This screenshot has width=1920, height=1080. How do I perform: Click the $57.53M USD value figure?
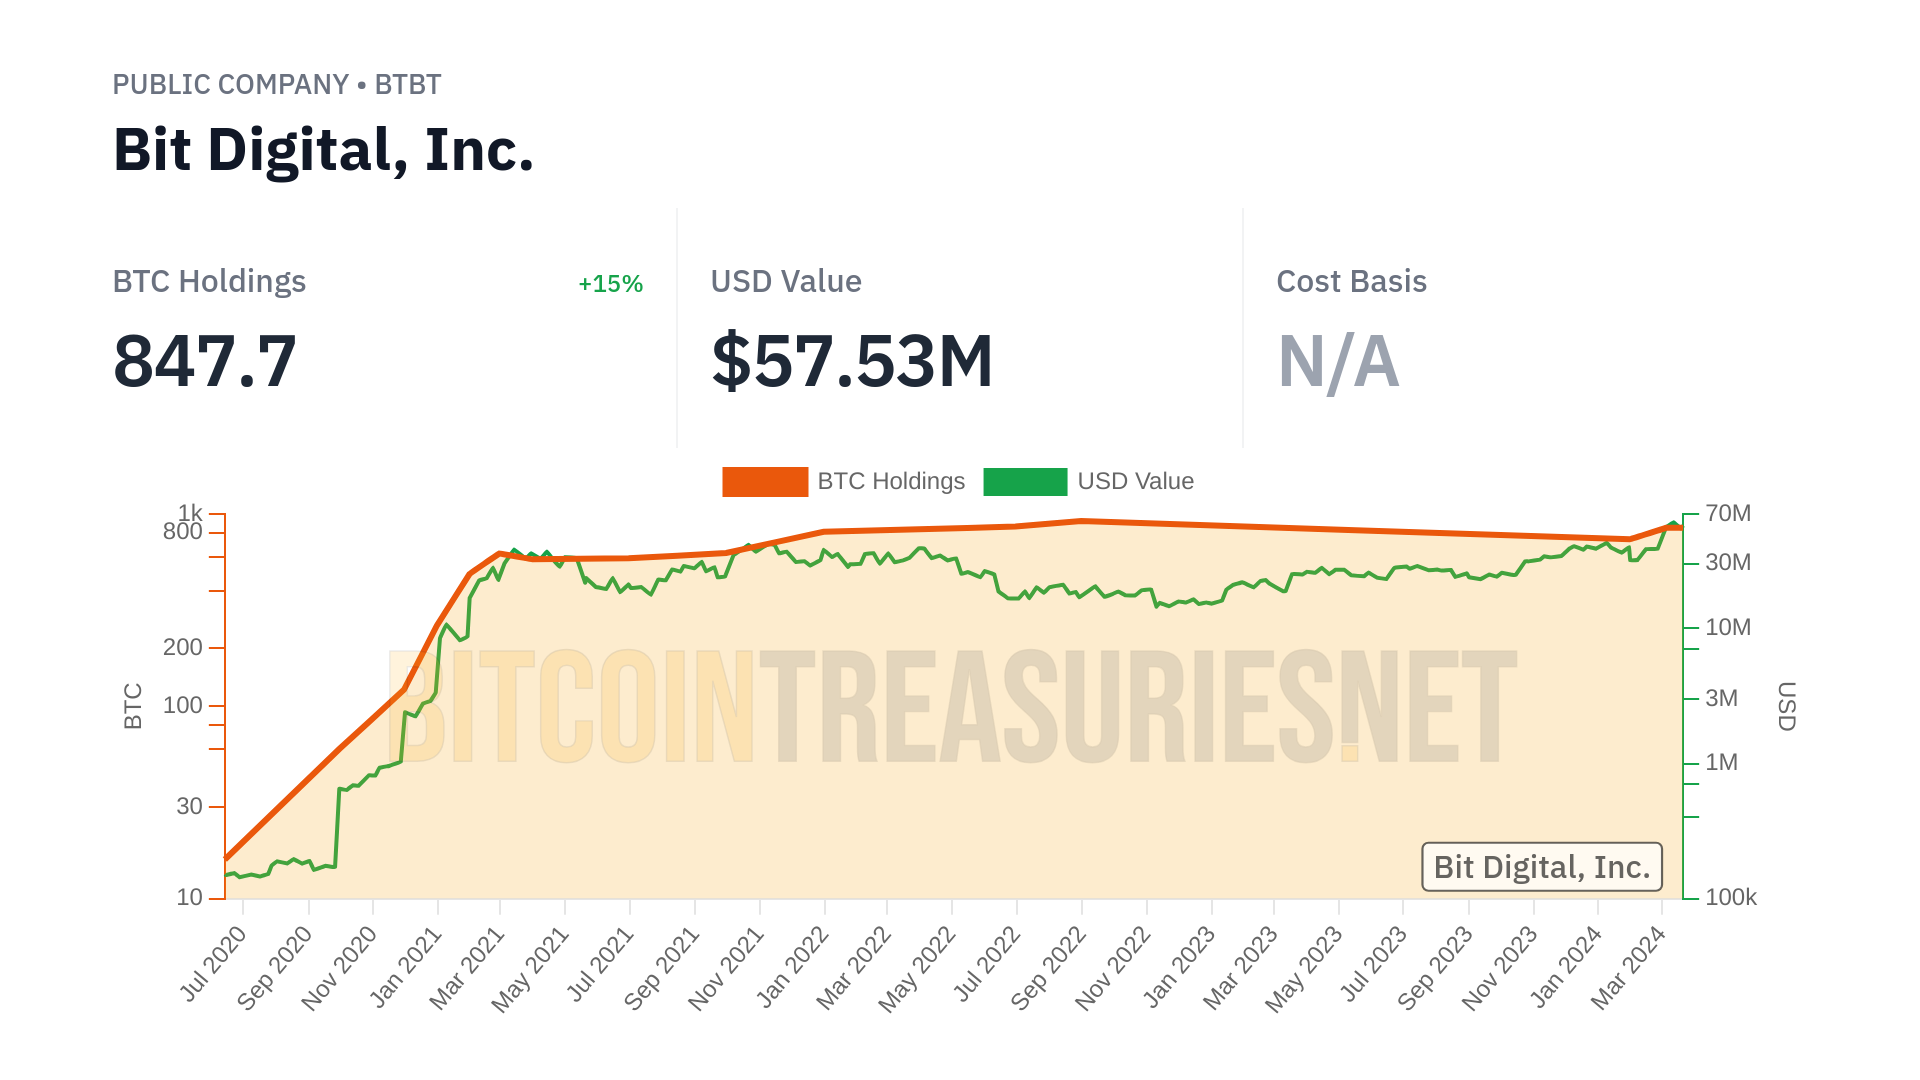pyautogui.click(x=852, y=361)
